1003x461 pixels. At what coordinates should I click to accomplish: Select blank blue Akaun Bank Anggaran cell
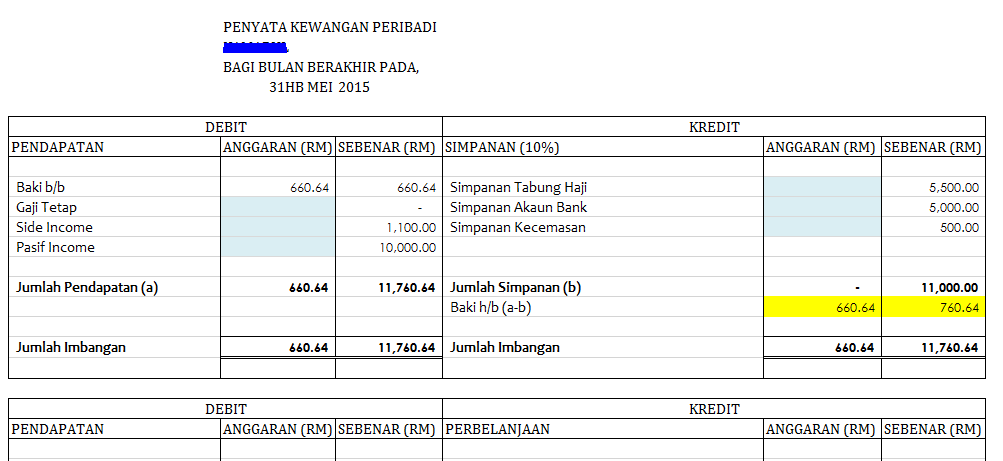point(822,207)
